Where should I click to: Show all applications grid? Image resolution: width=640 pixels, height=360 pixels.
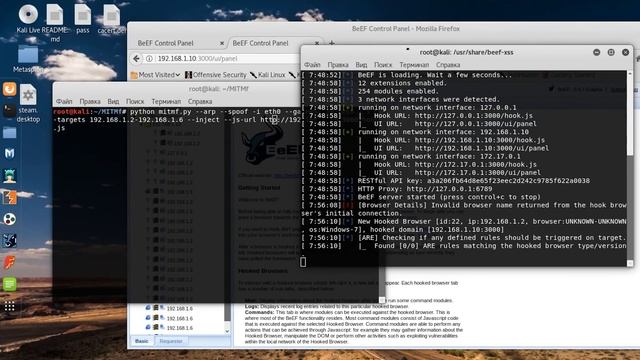point(9,306)
